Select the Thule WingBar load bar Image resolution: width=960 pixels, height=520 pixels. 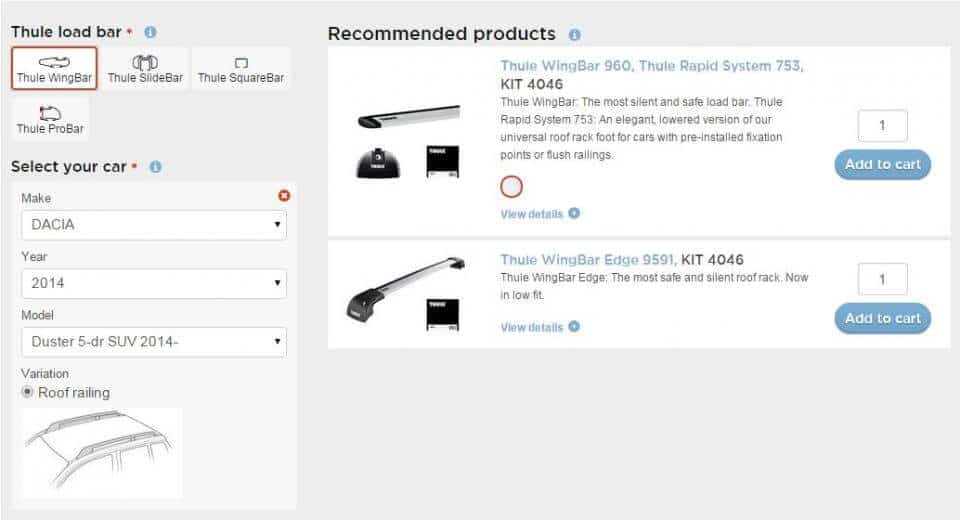coord(54,69)
